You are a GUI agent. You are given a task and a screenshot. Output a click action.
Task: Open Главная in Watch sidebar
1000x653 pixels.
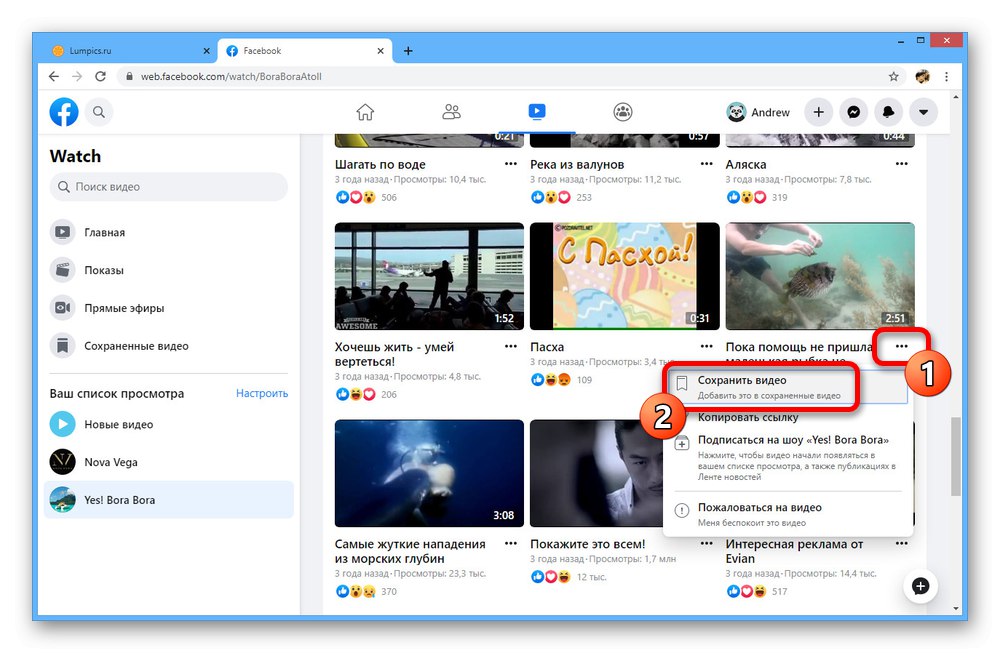pyautogui.click(x=168, y=232)
